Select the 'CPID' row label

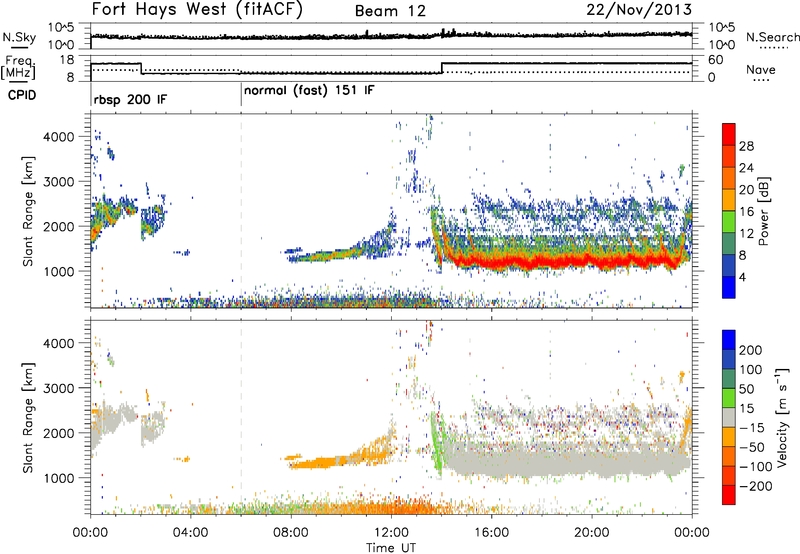[x=22, y=95]
